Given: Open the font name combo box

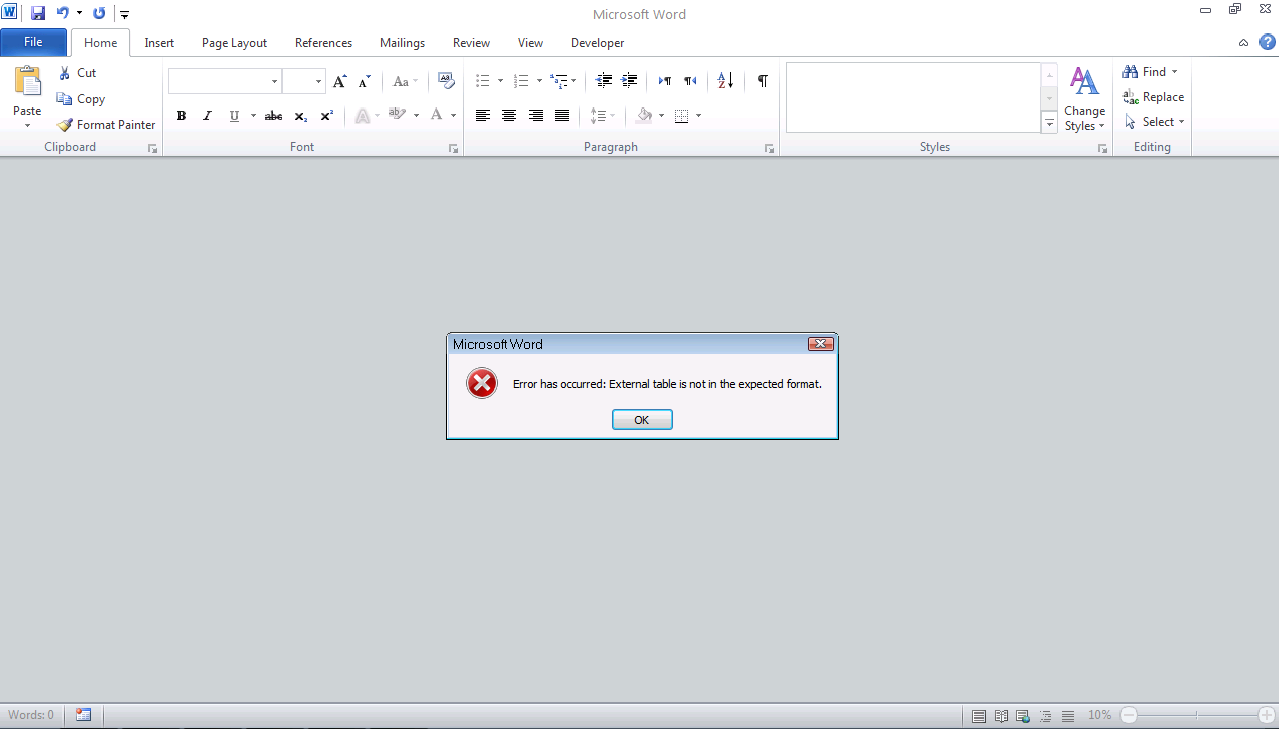Looking at the screenshot, I should tap(225, 81).
